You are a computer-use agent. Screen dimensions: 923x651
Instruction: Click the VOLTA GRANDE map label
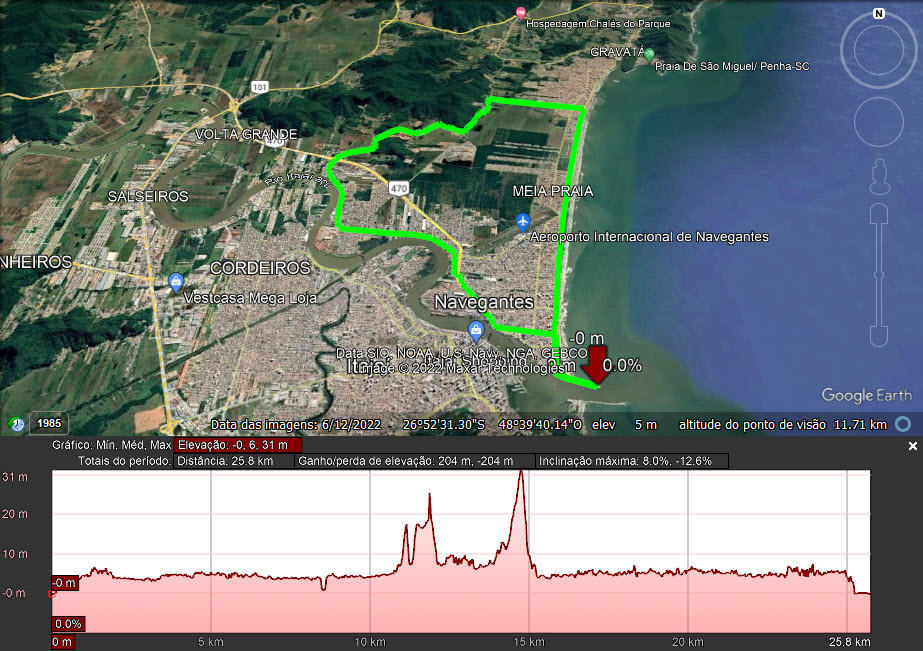pos(246,134)
